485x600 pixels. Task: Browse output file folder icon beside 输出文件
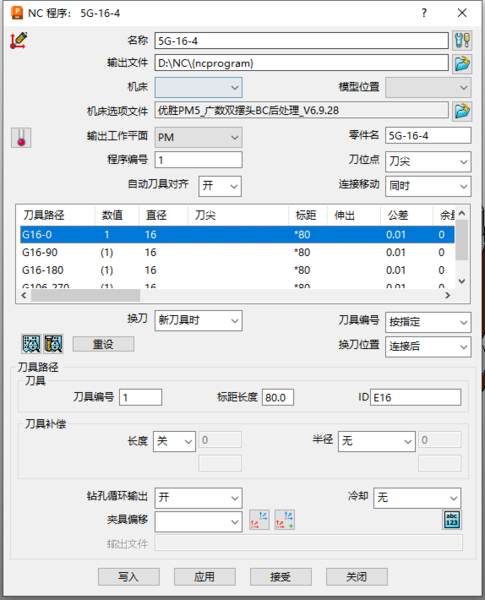click(x=462, y=64)
